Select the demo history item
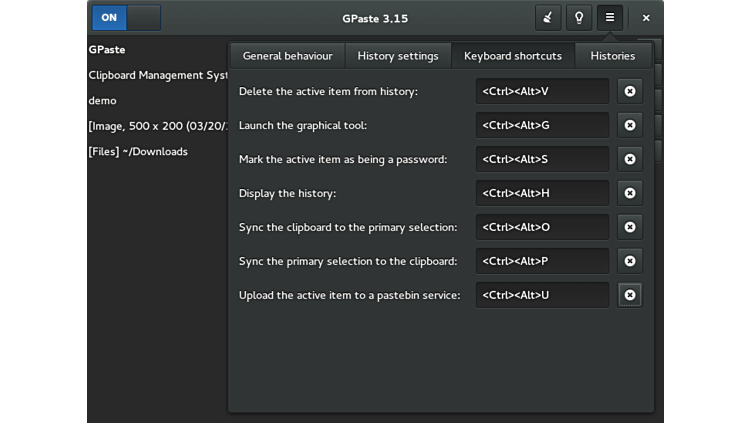The height and width of the screenshot is (423, 752). click(x=103, y=101)
